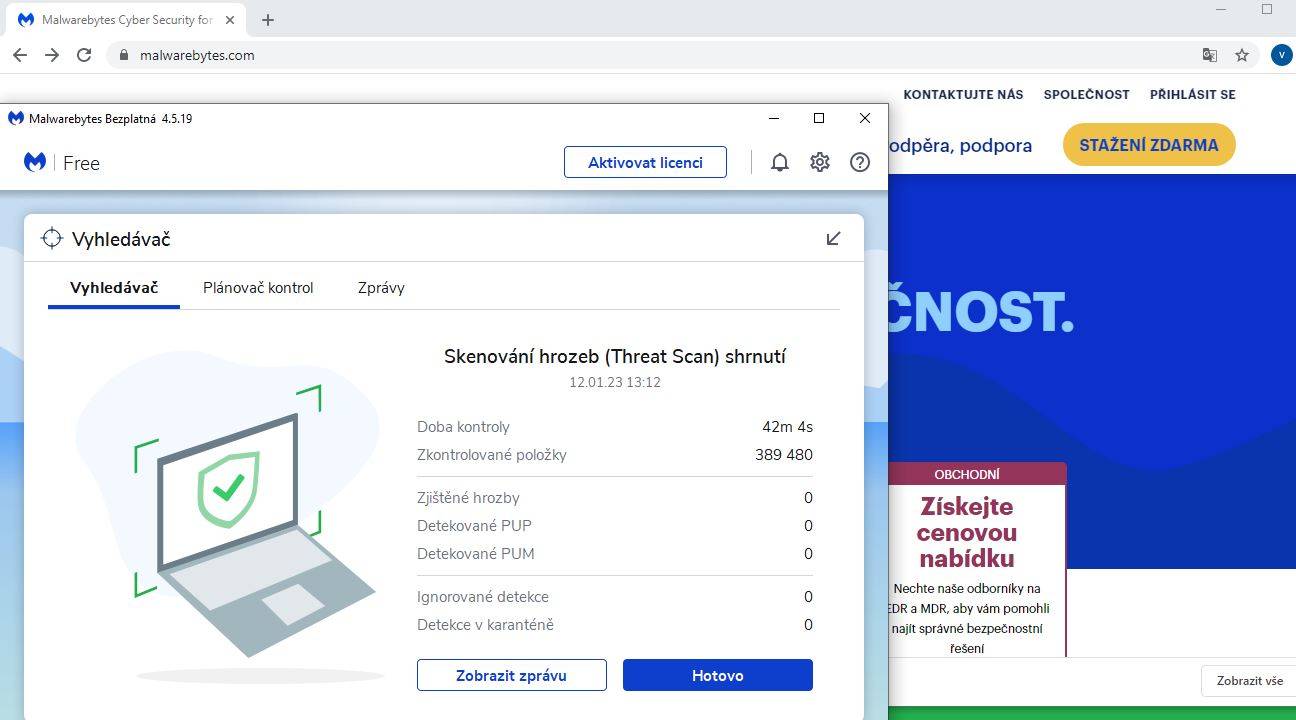Maximize the Malwarebytes window

(x=819, y=118)
